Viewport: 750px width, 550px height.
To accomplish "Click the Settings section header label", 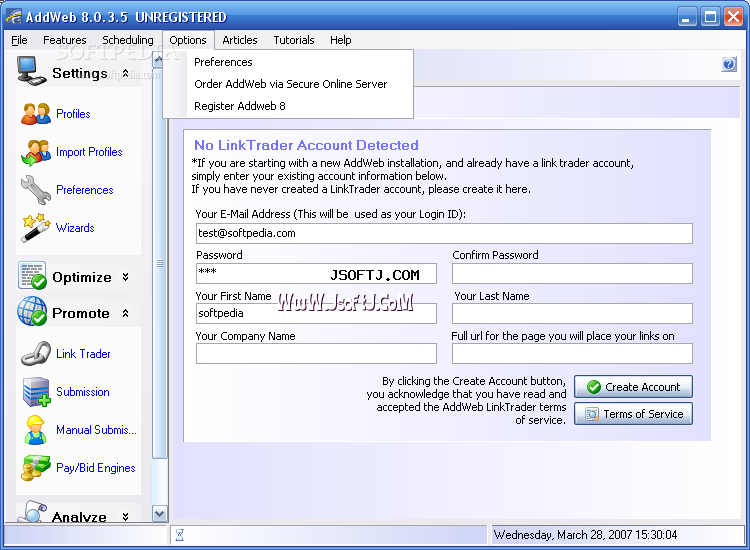I will [79, 73].
